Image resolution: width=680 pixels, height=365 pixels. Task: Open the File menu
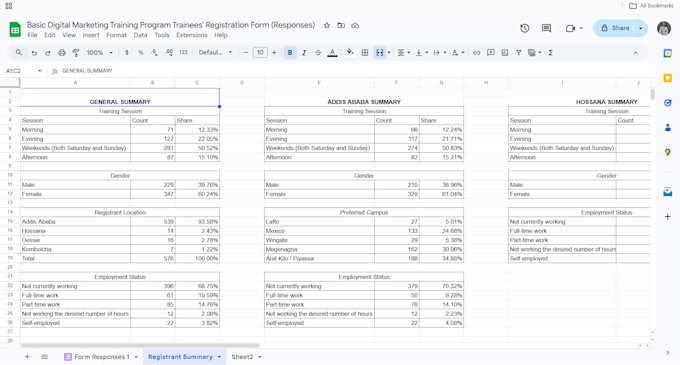(32, 35)
